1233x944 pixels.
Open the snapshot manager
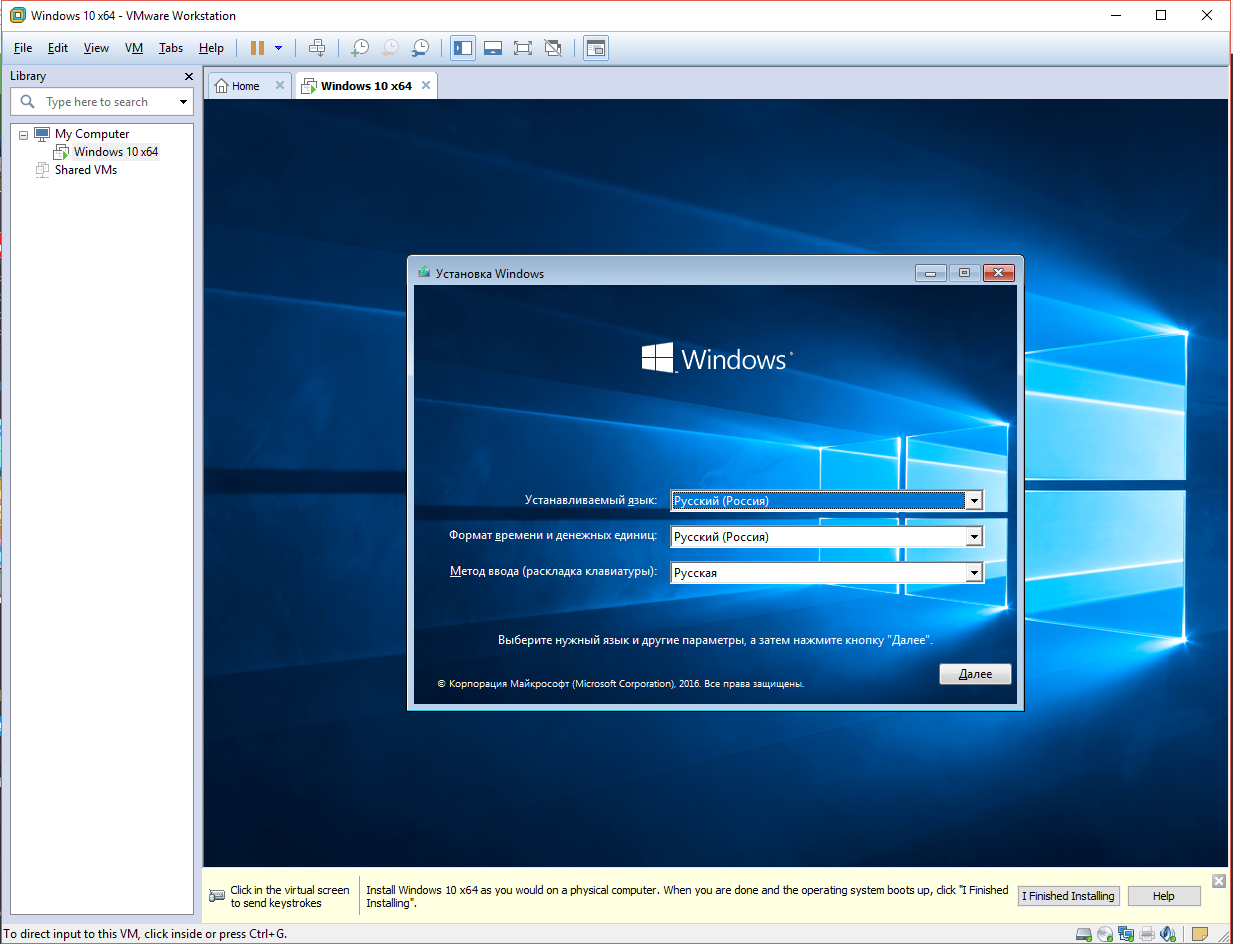pos(421,48)
